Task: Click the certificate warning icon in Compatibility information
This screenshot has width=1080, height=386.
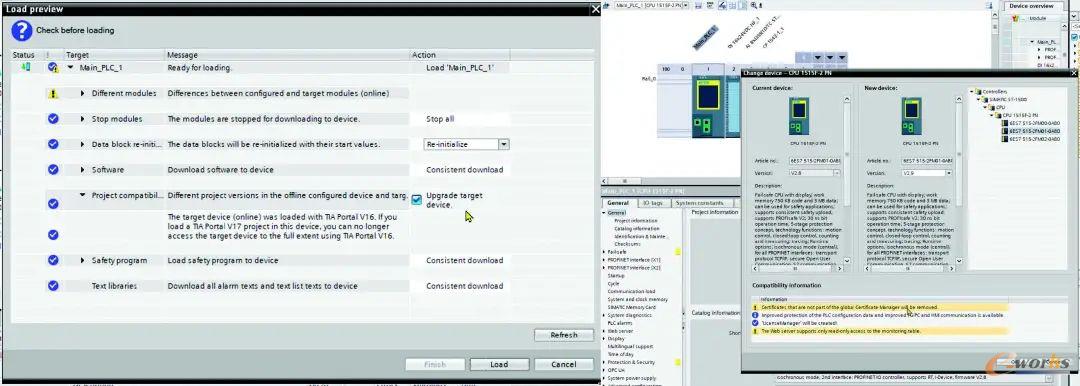Action: [756, 307]
